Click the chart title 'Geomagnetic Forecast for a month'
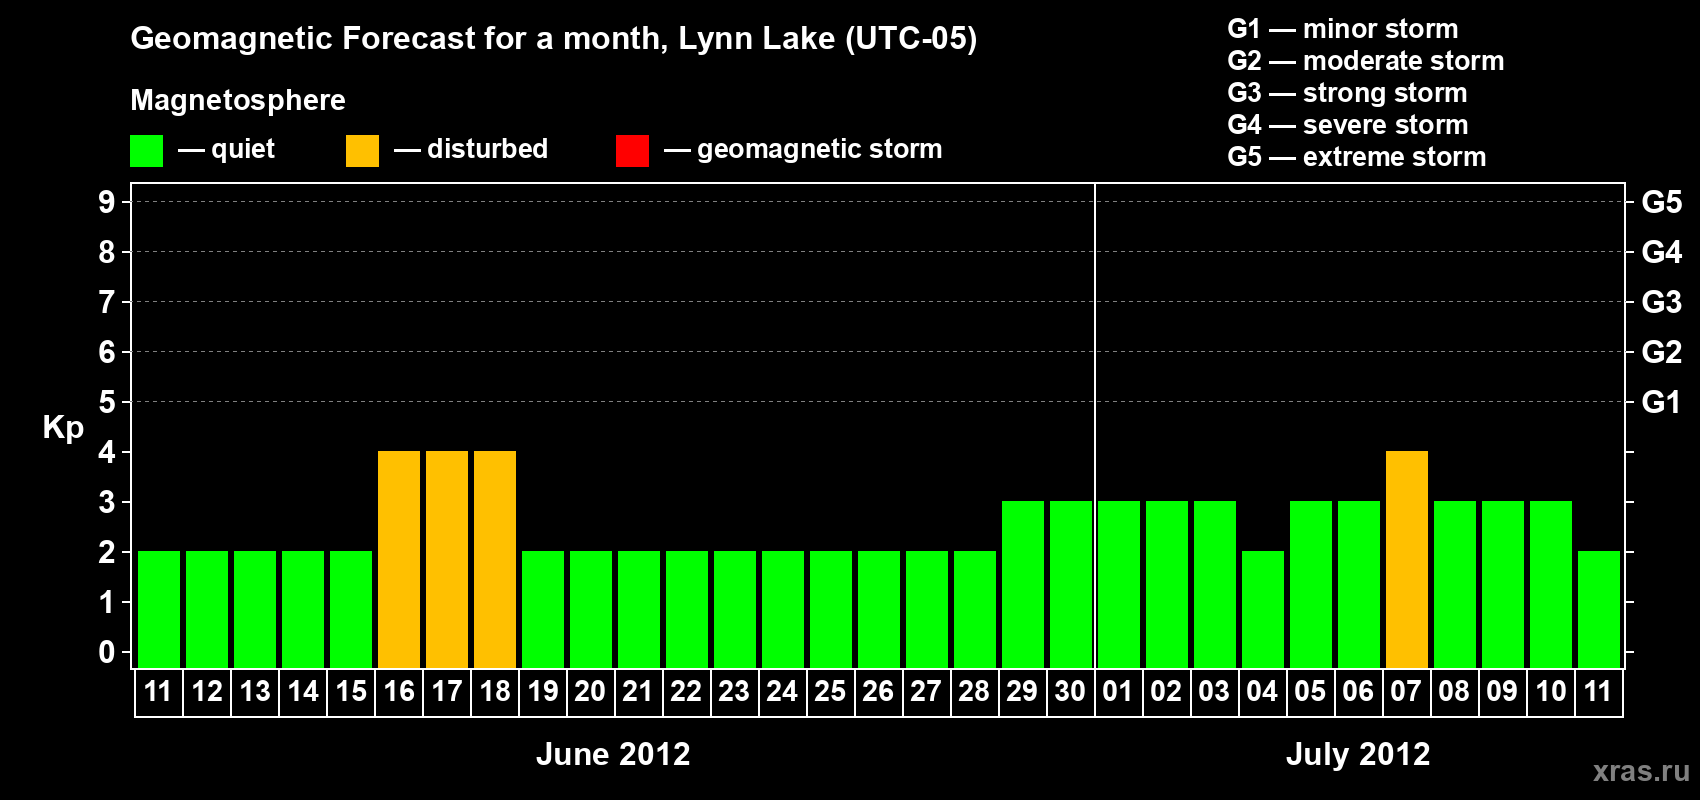 click(399, 38)
